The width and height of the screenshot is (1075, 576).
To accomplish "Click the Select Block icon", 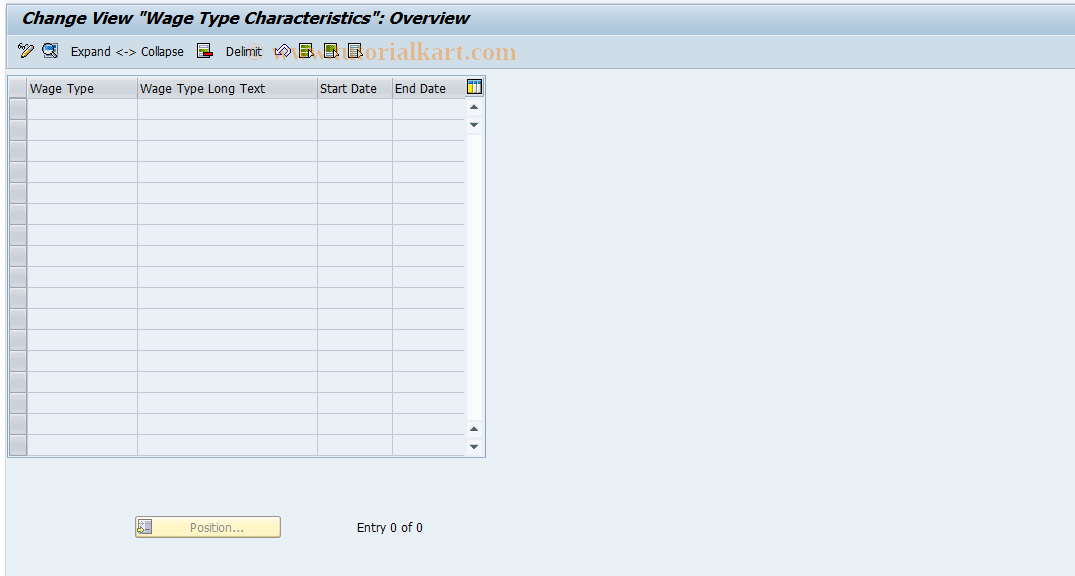I will coord(331,51).
